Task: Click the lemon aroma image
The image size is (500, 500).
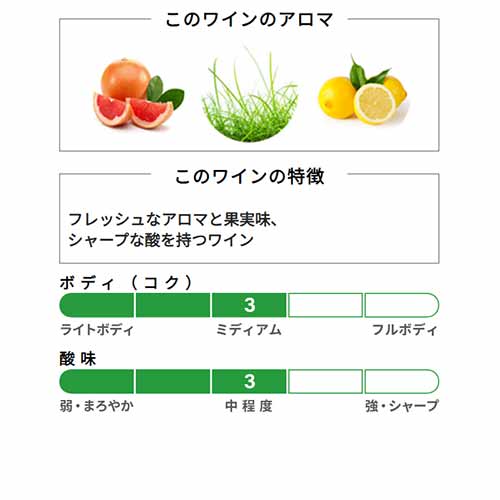Action: click(363, 91)
